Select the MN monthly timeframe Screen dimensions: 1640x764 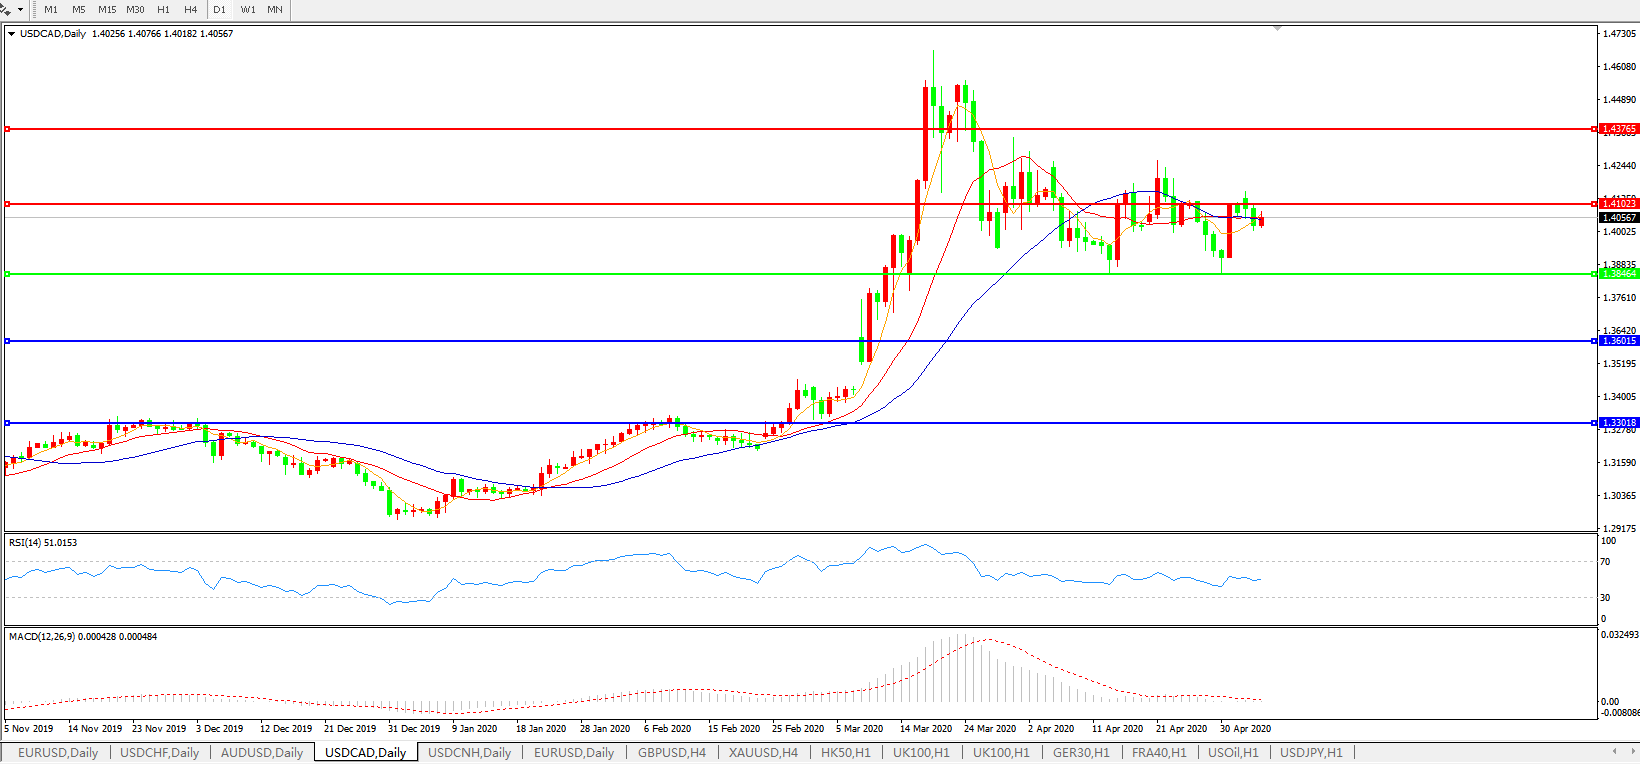(x=275, y=10)
